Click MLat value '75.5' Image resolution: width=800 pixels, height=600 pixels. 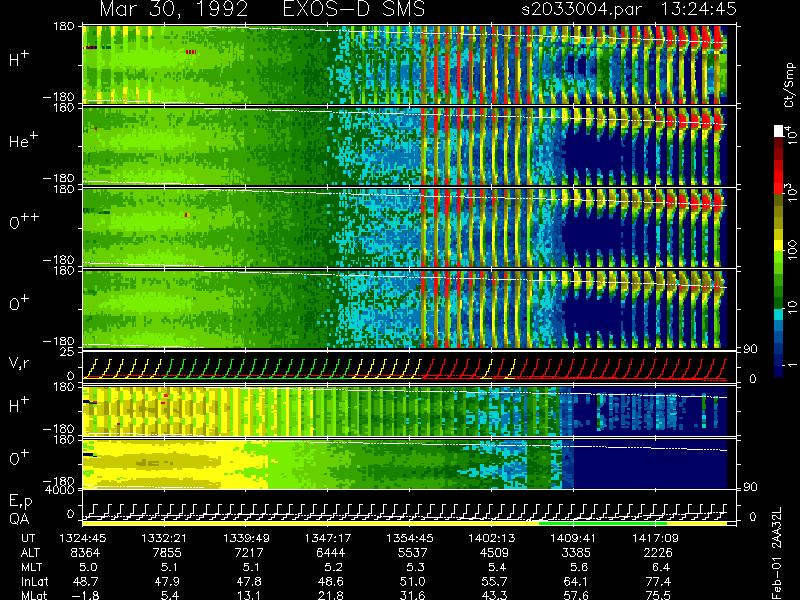click(659, 595)
